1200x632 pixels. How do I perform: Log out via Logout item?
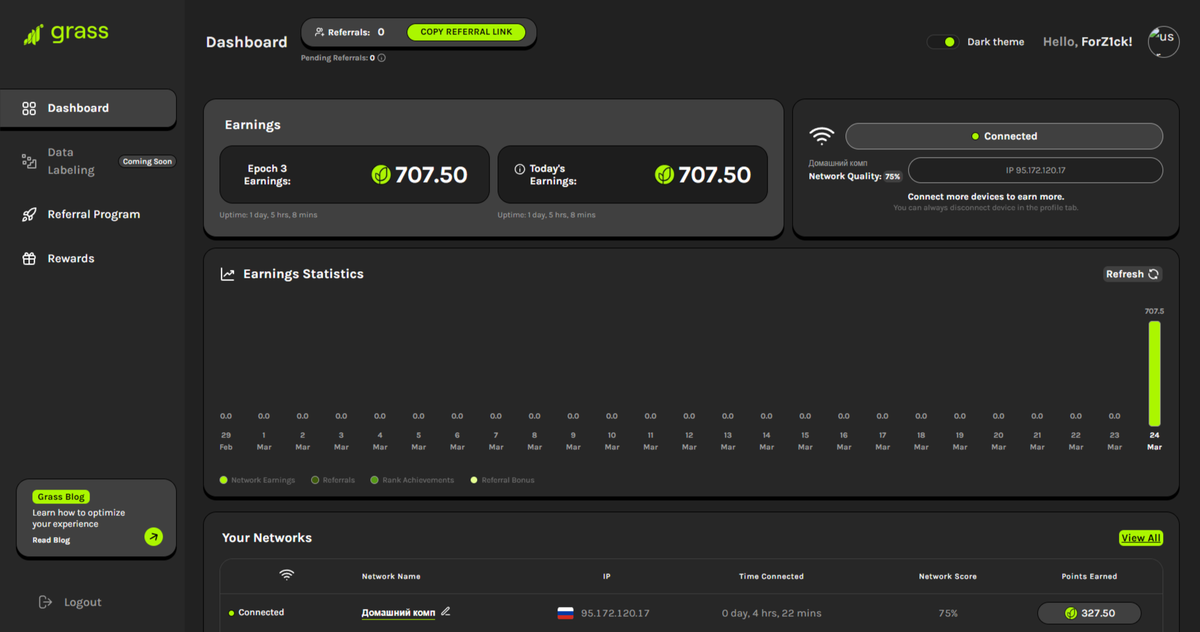70,602
